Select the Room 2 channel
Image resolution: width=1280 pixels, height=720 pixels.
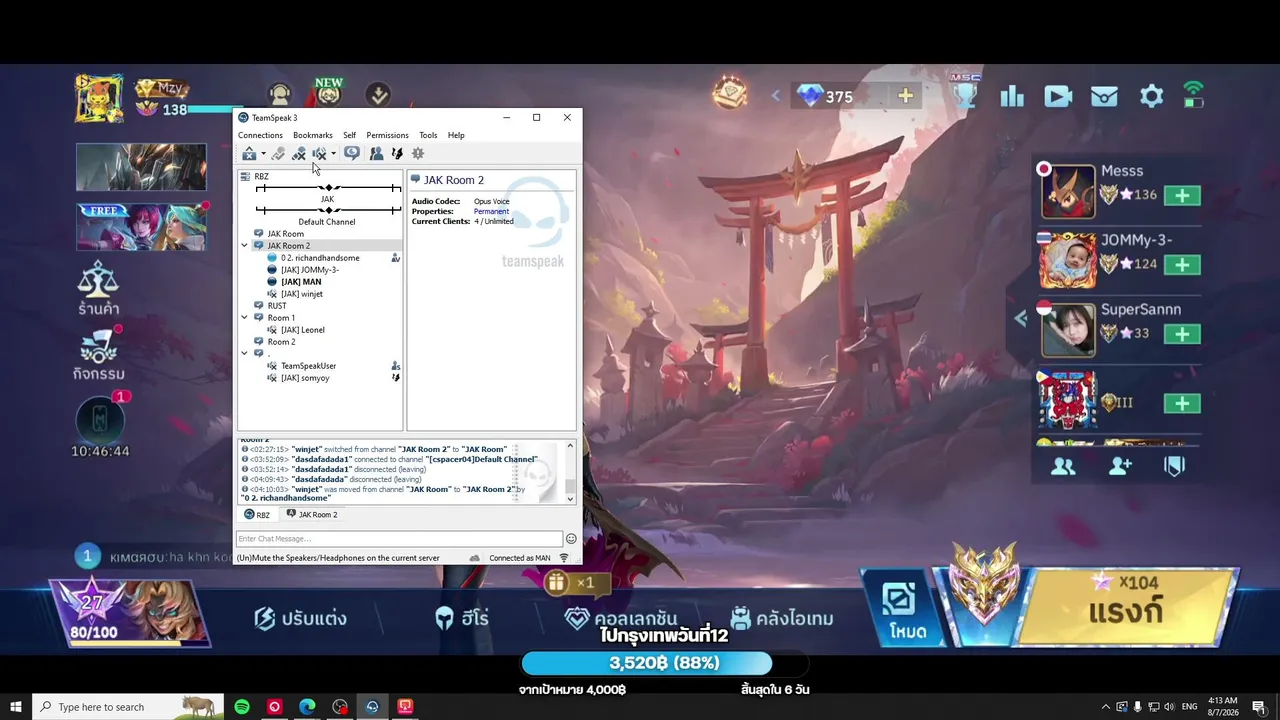[x=281, y=342]
